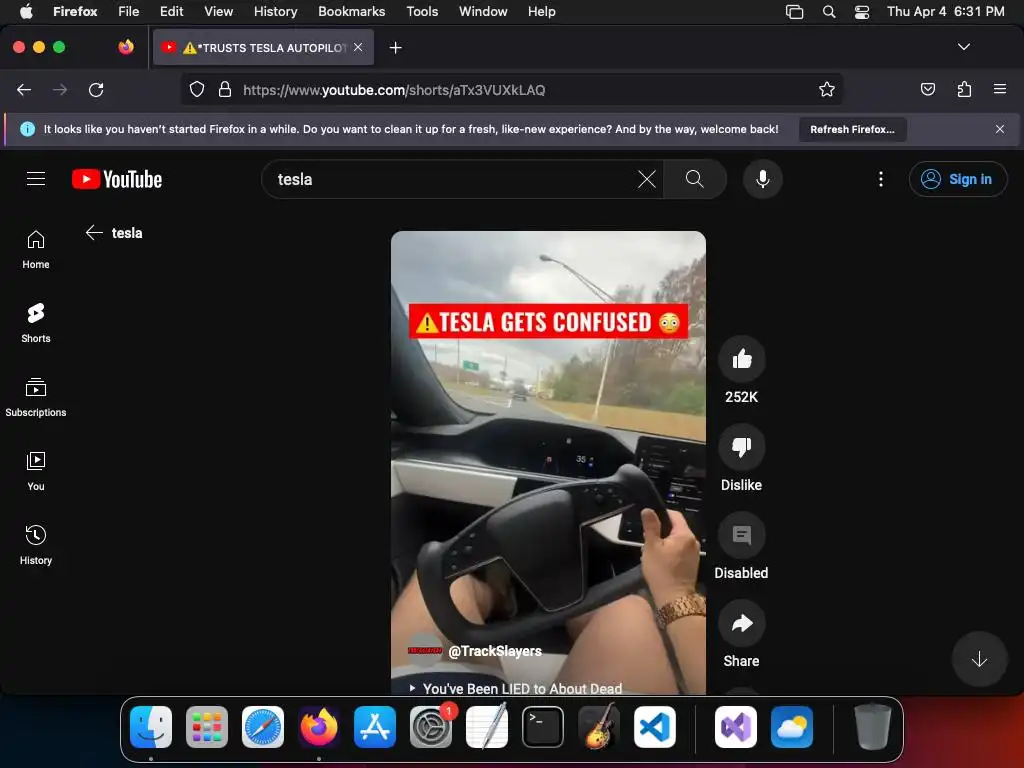Viewport: 1024px width, 768px height.
Task: Go back to tesla search results
Action: click(x=94, y=232)
